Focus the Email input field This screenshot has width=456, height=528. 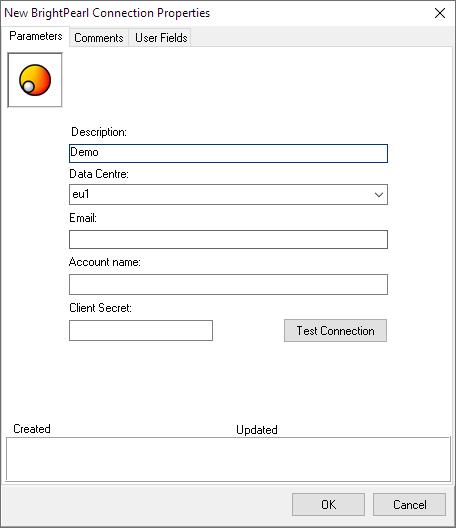(228, 240)
